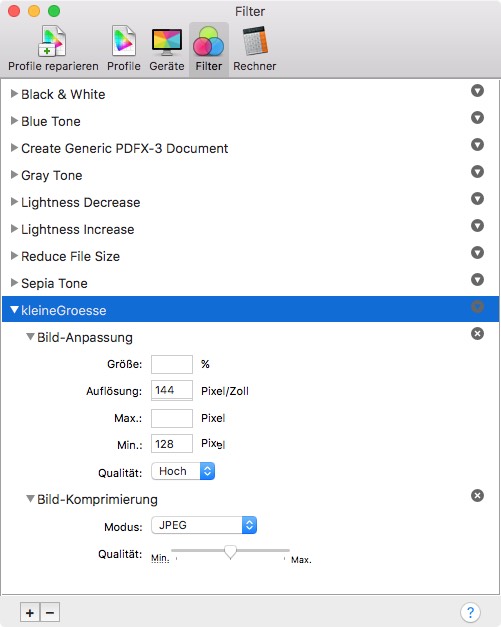Viewport: 501px width, 627px height.
Task: Open the action menu for Sepia Tone
Action: pos(477,280)
